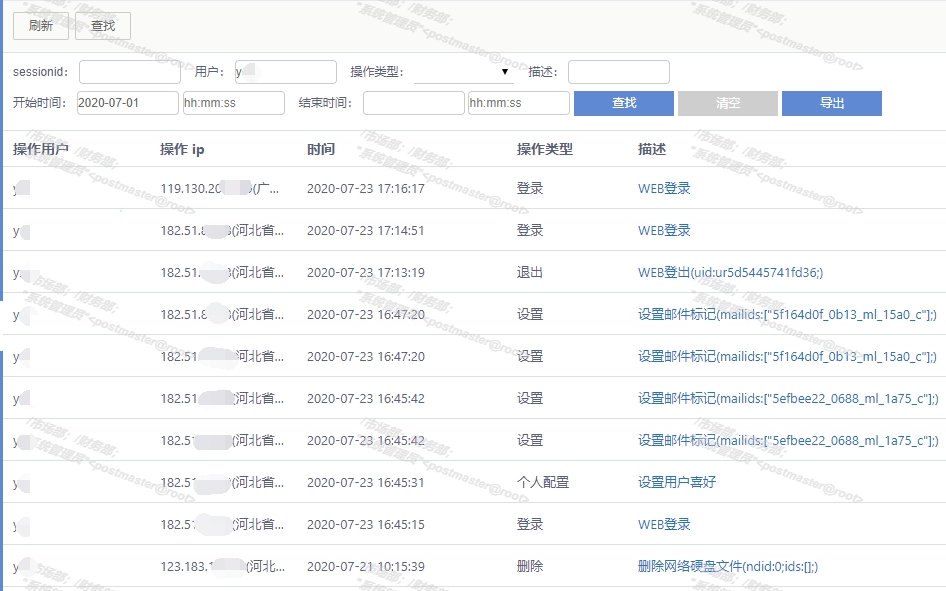
Task: Click the 操作用户 column header
Action: coord(41,149)
